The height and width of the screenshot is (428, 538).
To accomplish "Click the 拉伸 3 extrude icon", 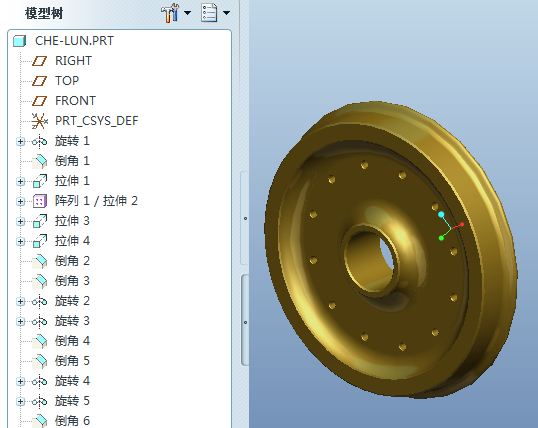I will (x=40, y=221).
